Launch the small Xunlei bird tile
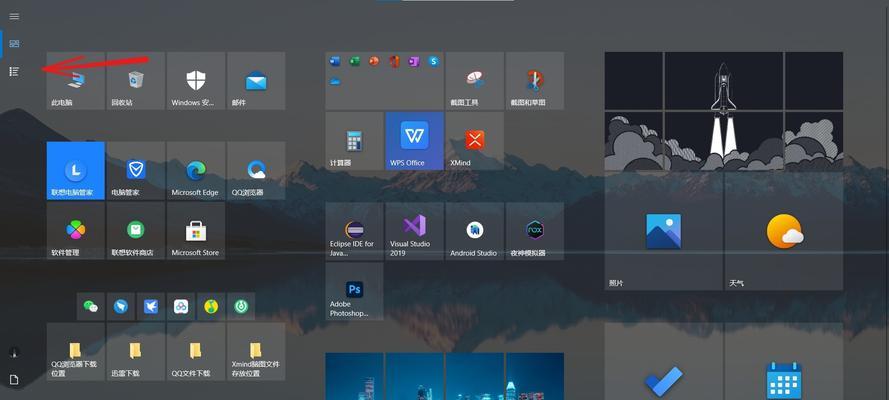This screenshot has height=400, width=889. point(151,307)
